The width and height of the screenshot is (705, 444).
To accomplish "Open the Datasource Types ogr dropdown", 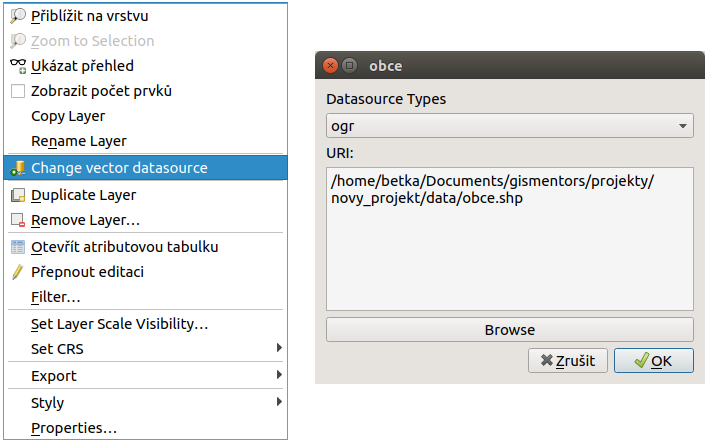I will pyautogui.click(x=509, y=126).
